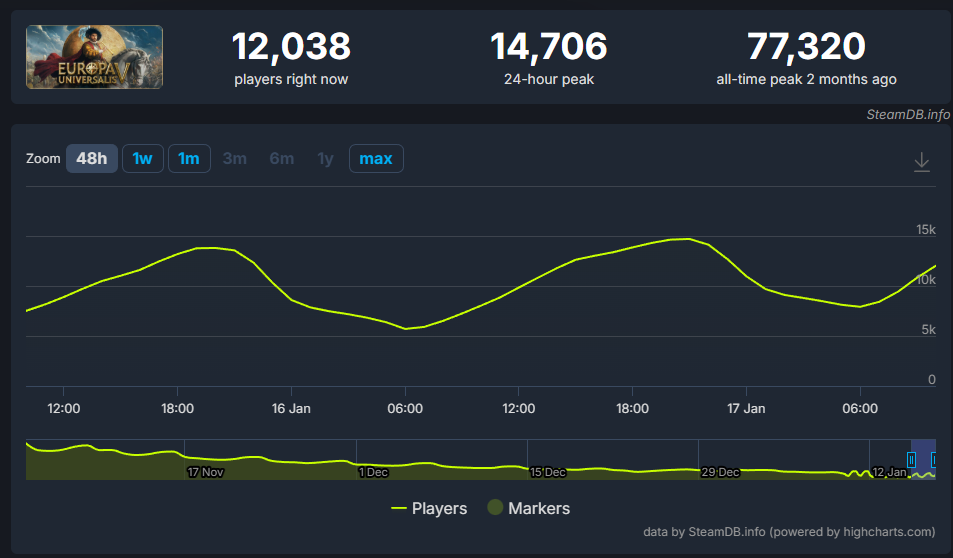The image size is (953, 558).
Task: Switch zoom to 1w
Action: pyautogui.click(x=143, y=158)
